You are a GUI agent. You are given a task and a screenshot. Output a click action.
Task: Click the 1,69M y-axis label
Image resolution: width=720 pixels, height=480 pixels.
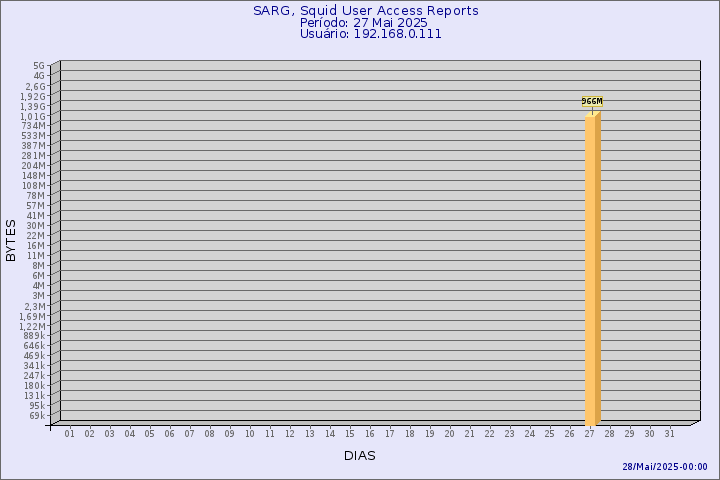coord(32,316)
